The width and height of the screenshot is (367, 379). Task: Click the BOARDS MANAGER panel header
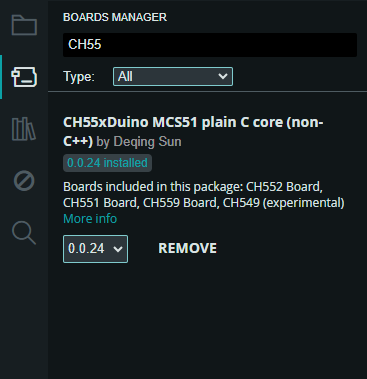click(115, 17)
